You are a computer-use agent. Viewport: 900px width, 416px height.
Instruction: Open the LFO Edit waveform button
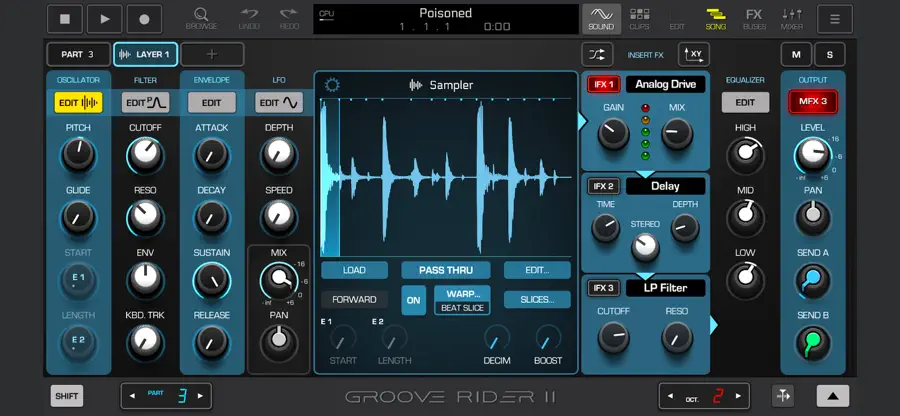coord(279,103)
